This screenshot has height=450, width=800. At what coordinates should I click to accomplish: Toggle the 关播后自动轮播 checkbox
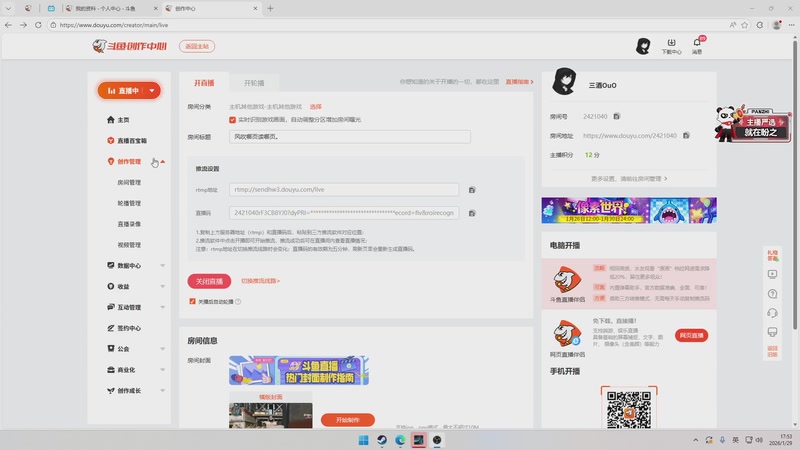(x=192, y=302)
